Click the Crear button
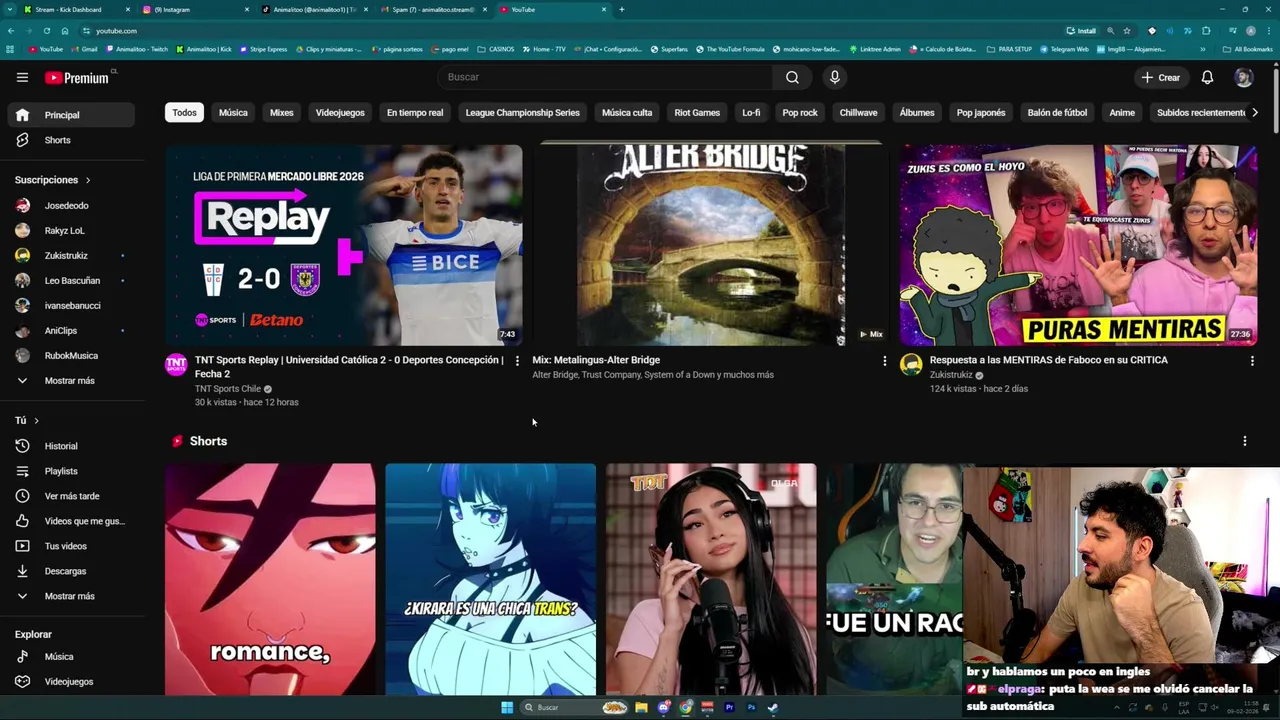 tap(1161, 77)
